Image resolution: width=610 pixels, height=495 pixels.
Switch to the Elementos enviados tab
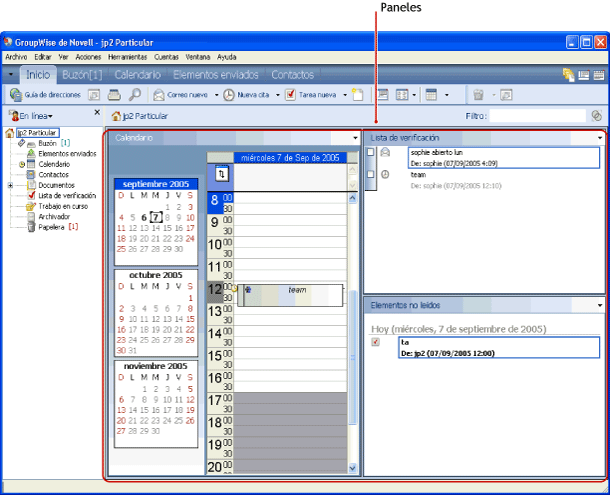pos(216,75)
